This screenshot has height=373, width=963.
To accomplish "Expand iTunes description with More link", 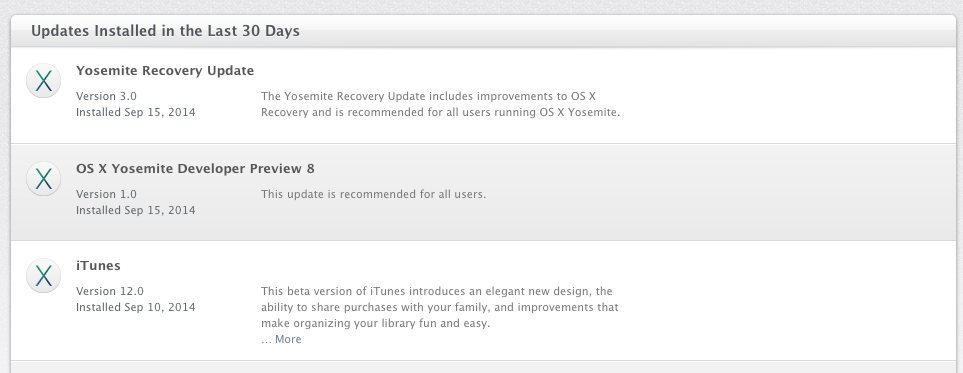I will (x=288, y=339).
